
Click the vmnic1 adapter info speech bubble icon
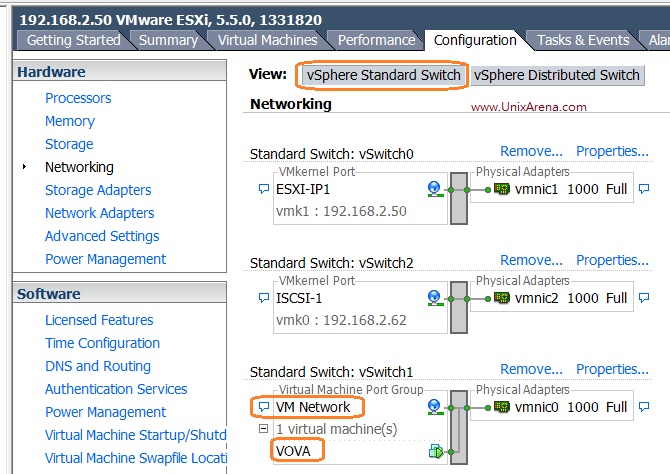click(644, 188)
